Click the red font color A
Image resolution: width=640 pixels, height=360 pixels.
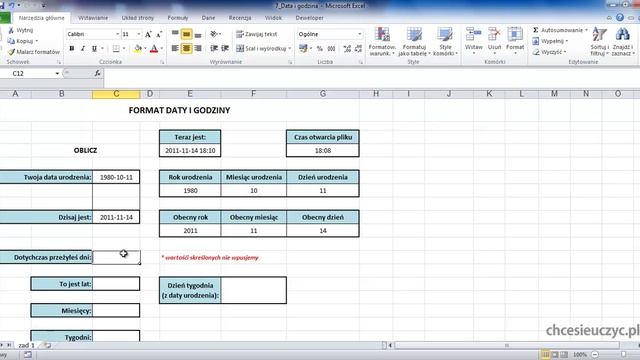[x=154, y=49]
